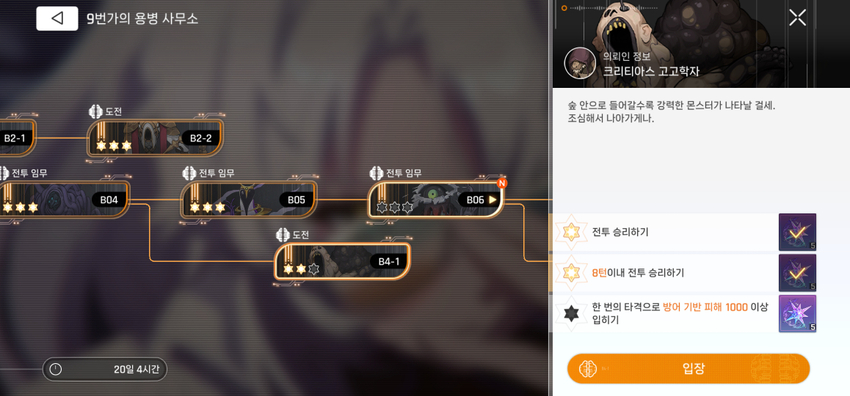The width and height of the screenshot is (850, 396).
Task: Click the remaining time clock icon
Action: pos(56,369)
